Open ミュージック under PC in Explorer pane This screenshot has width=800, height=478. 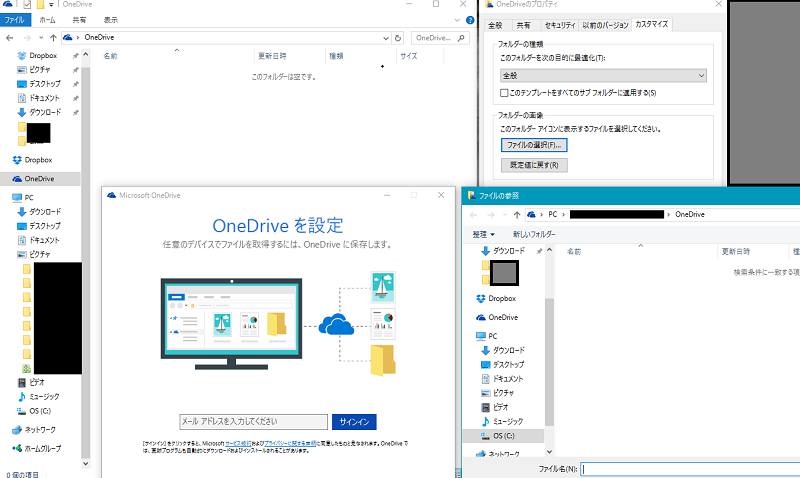pyautogui.click(x=44, y=396)
